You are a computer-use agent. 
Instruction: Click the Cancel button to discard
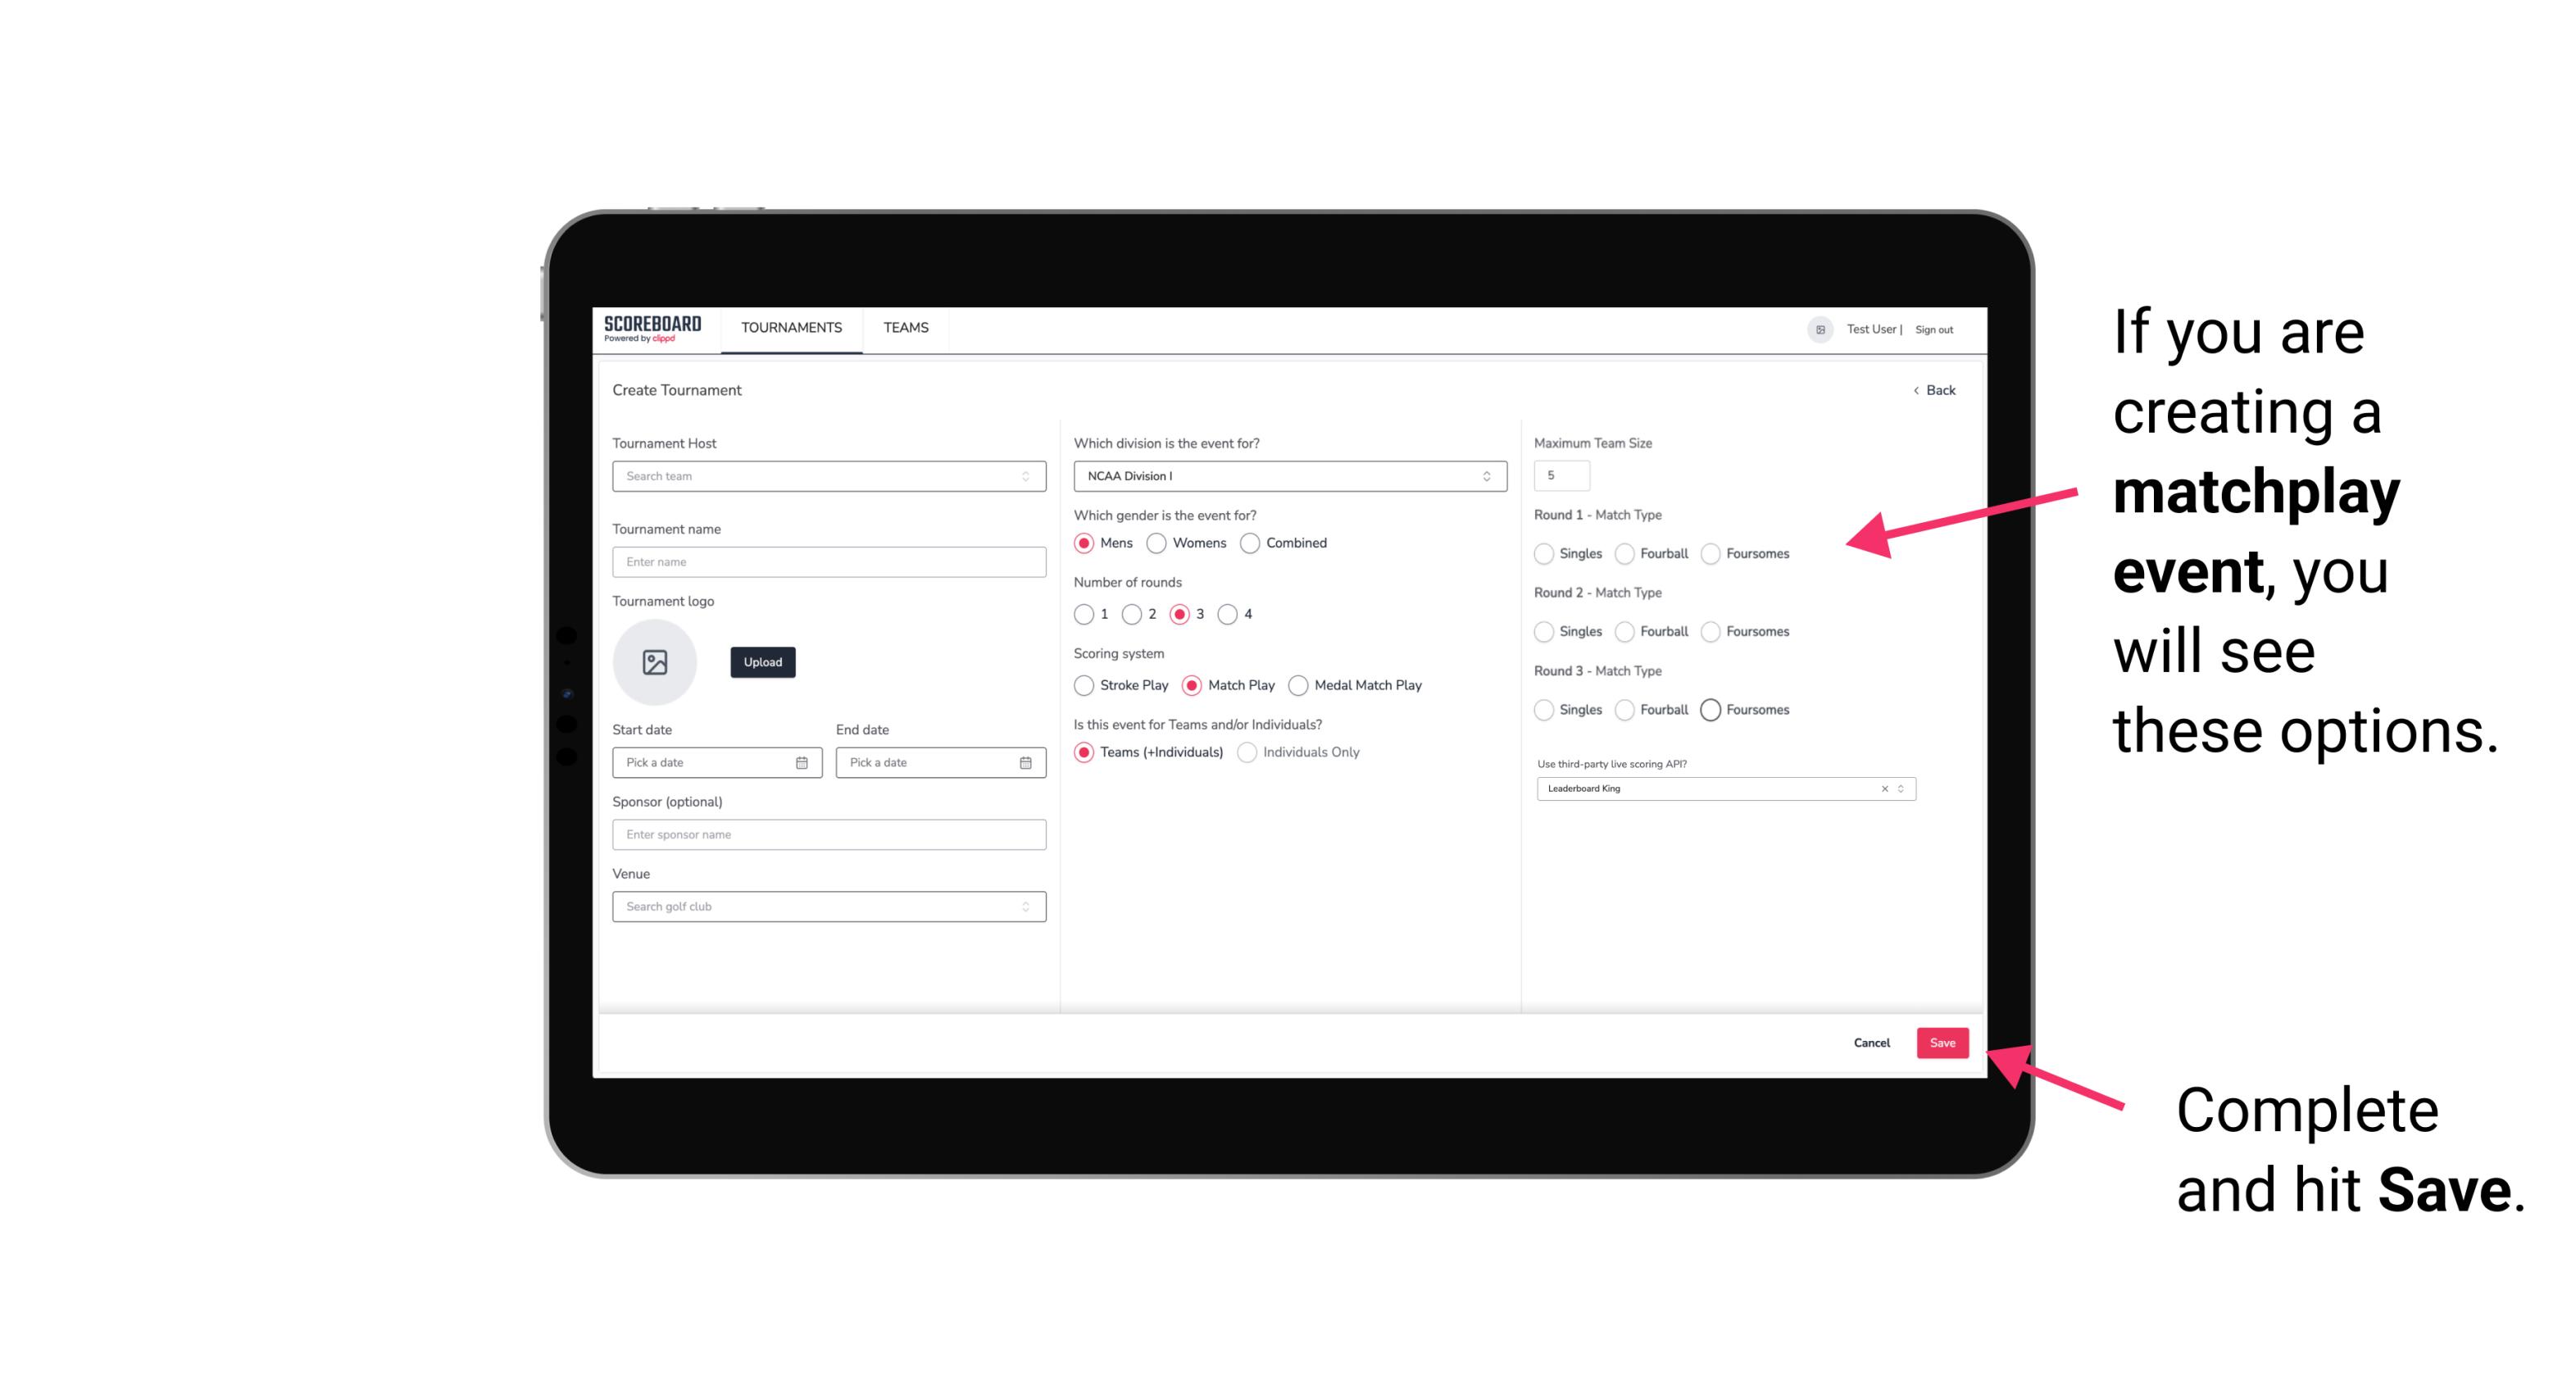(1871, 1041)
